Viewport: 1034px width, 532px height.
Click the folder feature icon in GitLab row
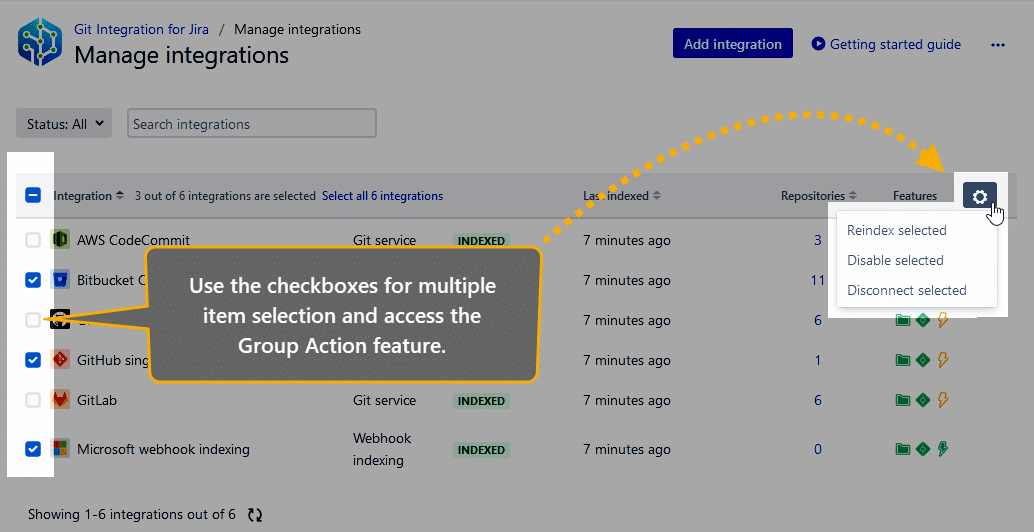[x=903, y=399]
